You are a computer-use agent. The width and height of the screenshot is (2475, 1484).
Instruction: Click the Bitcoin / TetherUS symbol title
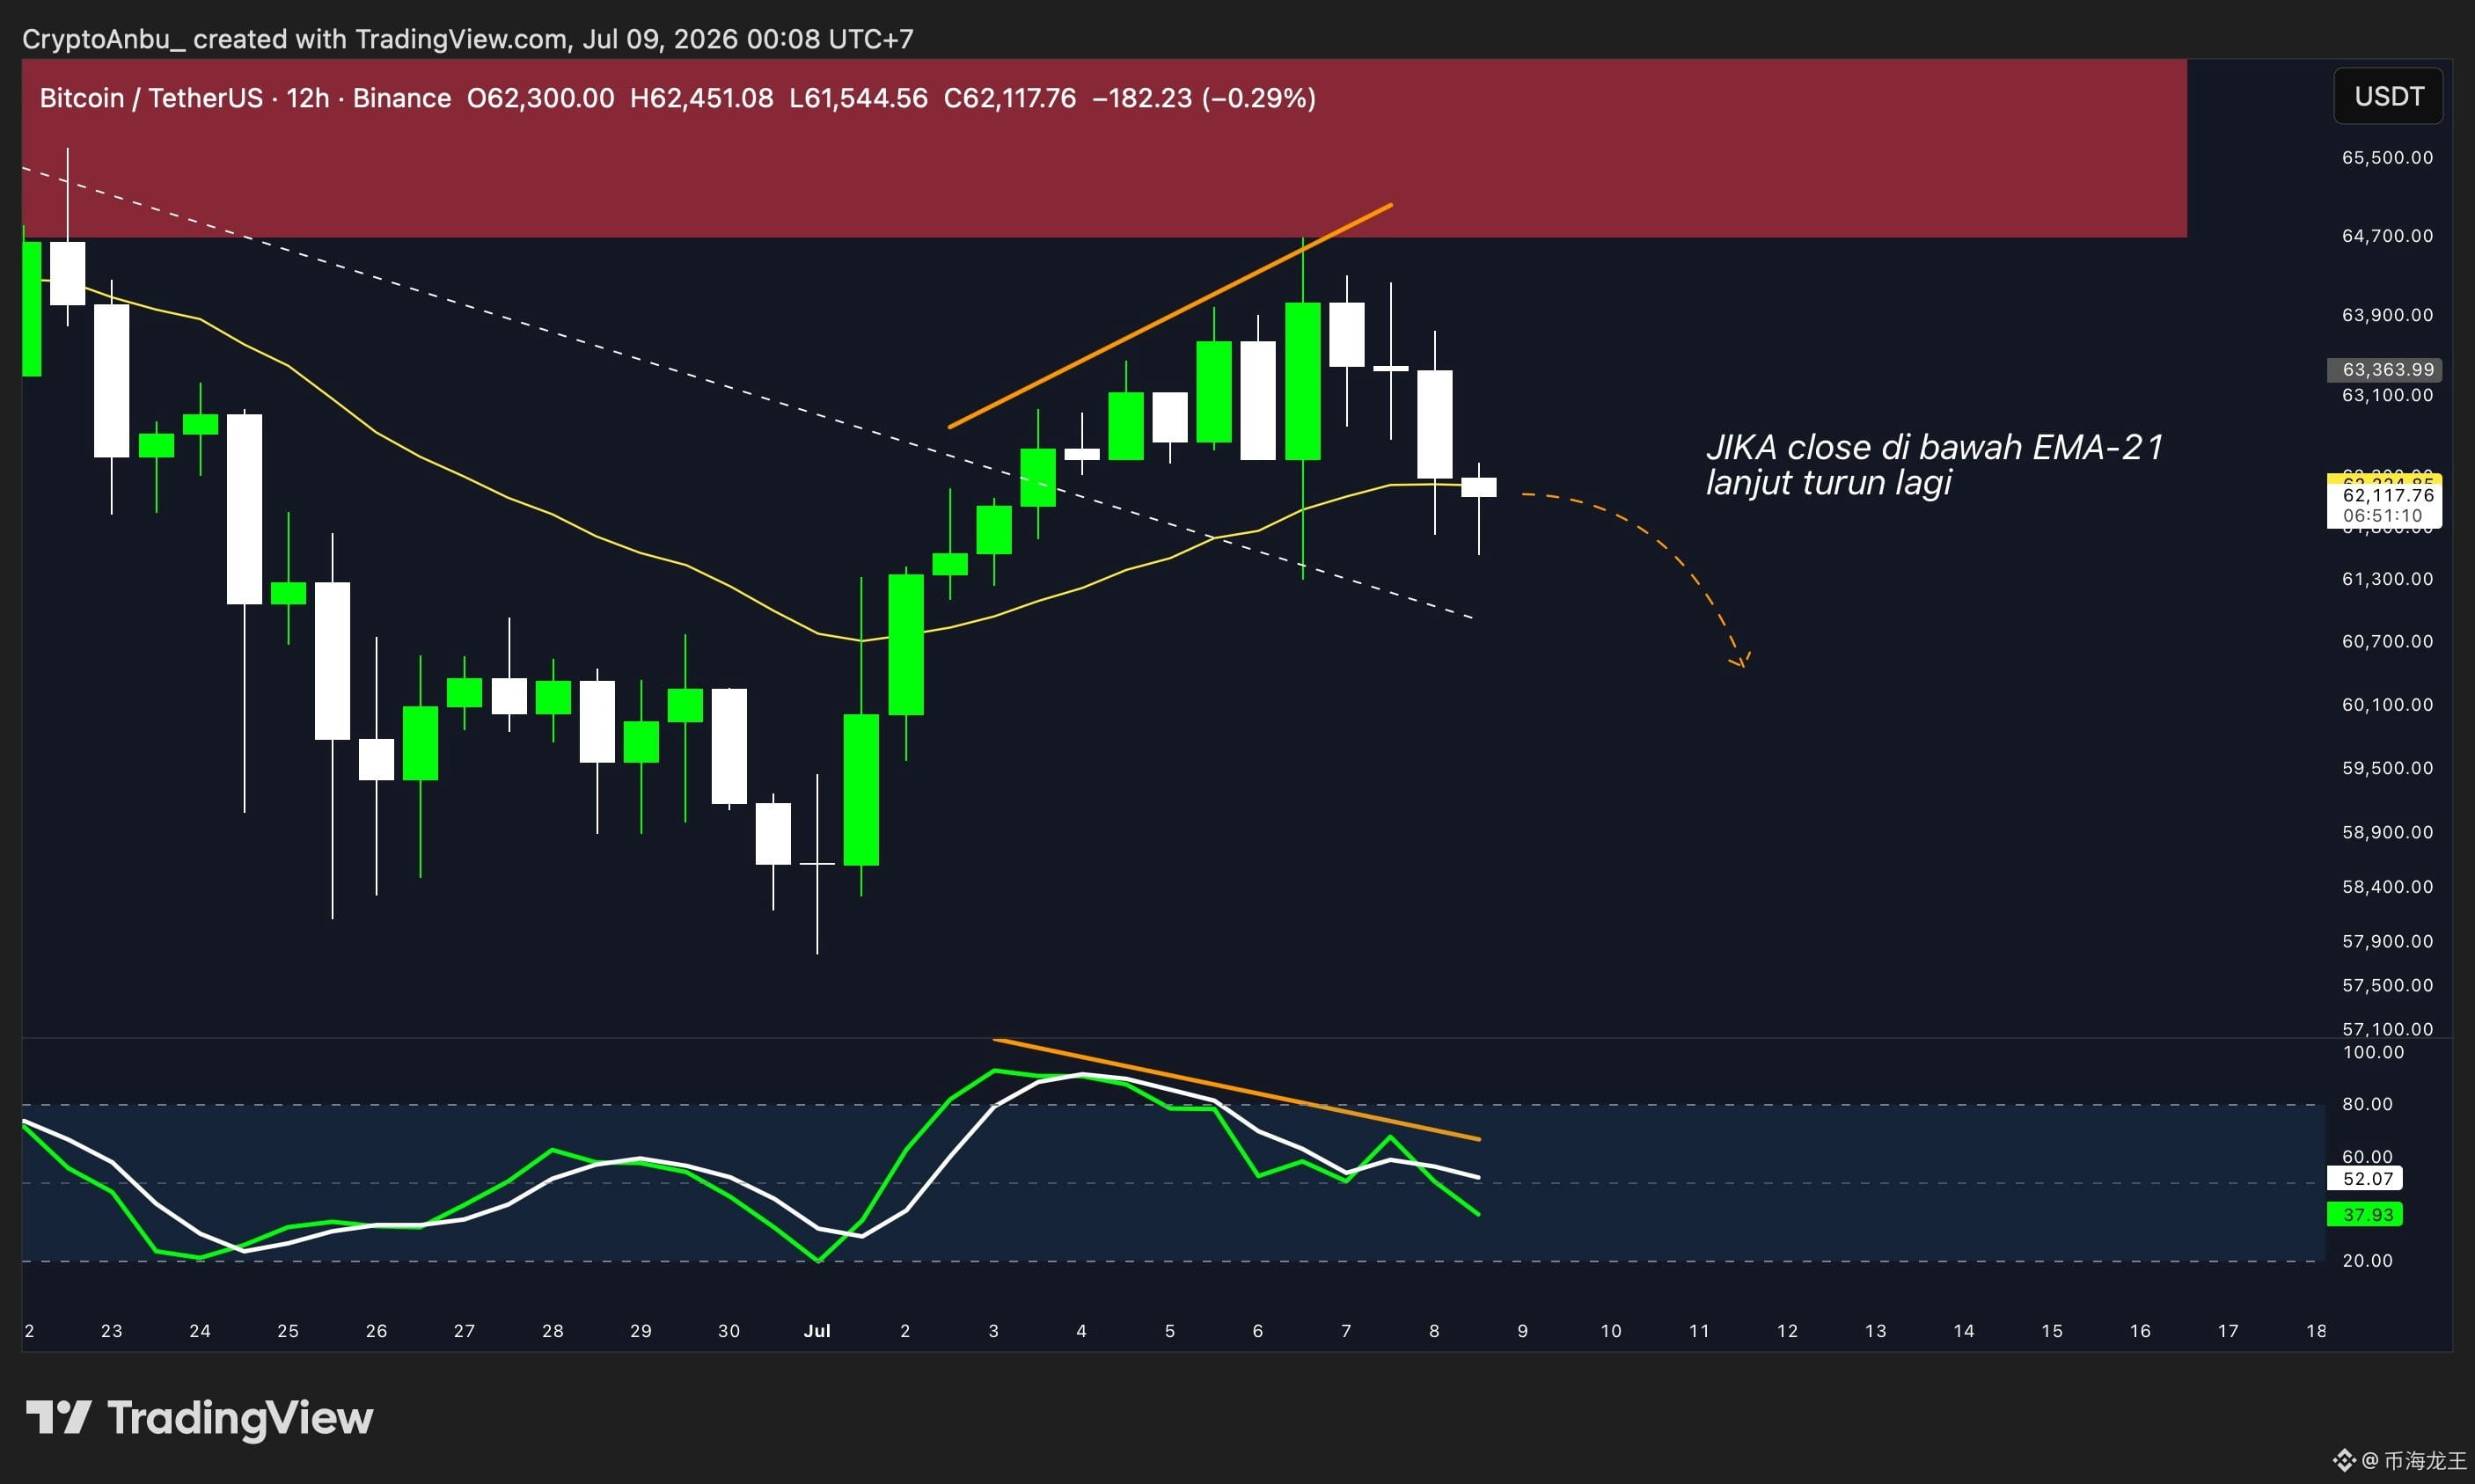tap(151, 98)
